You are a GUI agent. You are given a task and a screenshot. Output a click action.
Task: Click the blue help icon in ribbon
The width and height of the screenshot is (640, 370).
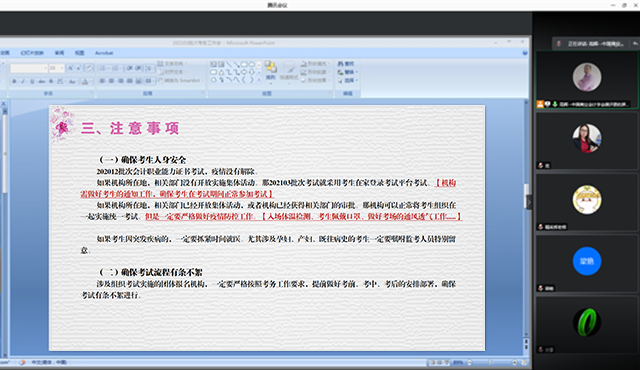[525, 53]
